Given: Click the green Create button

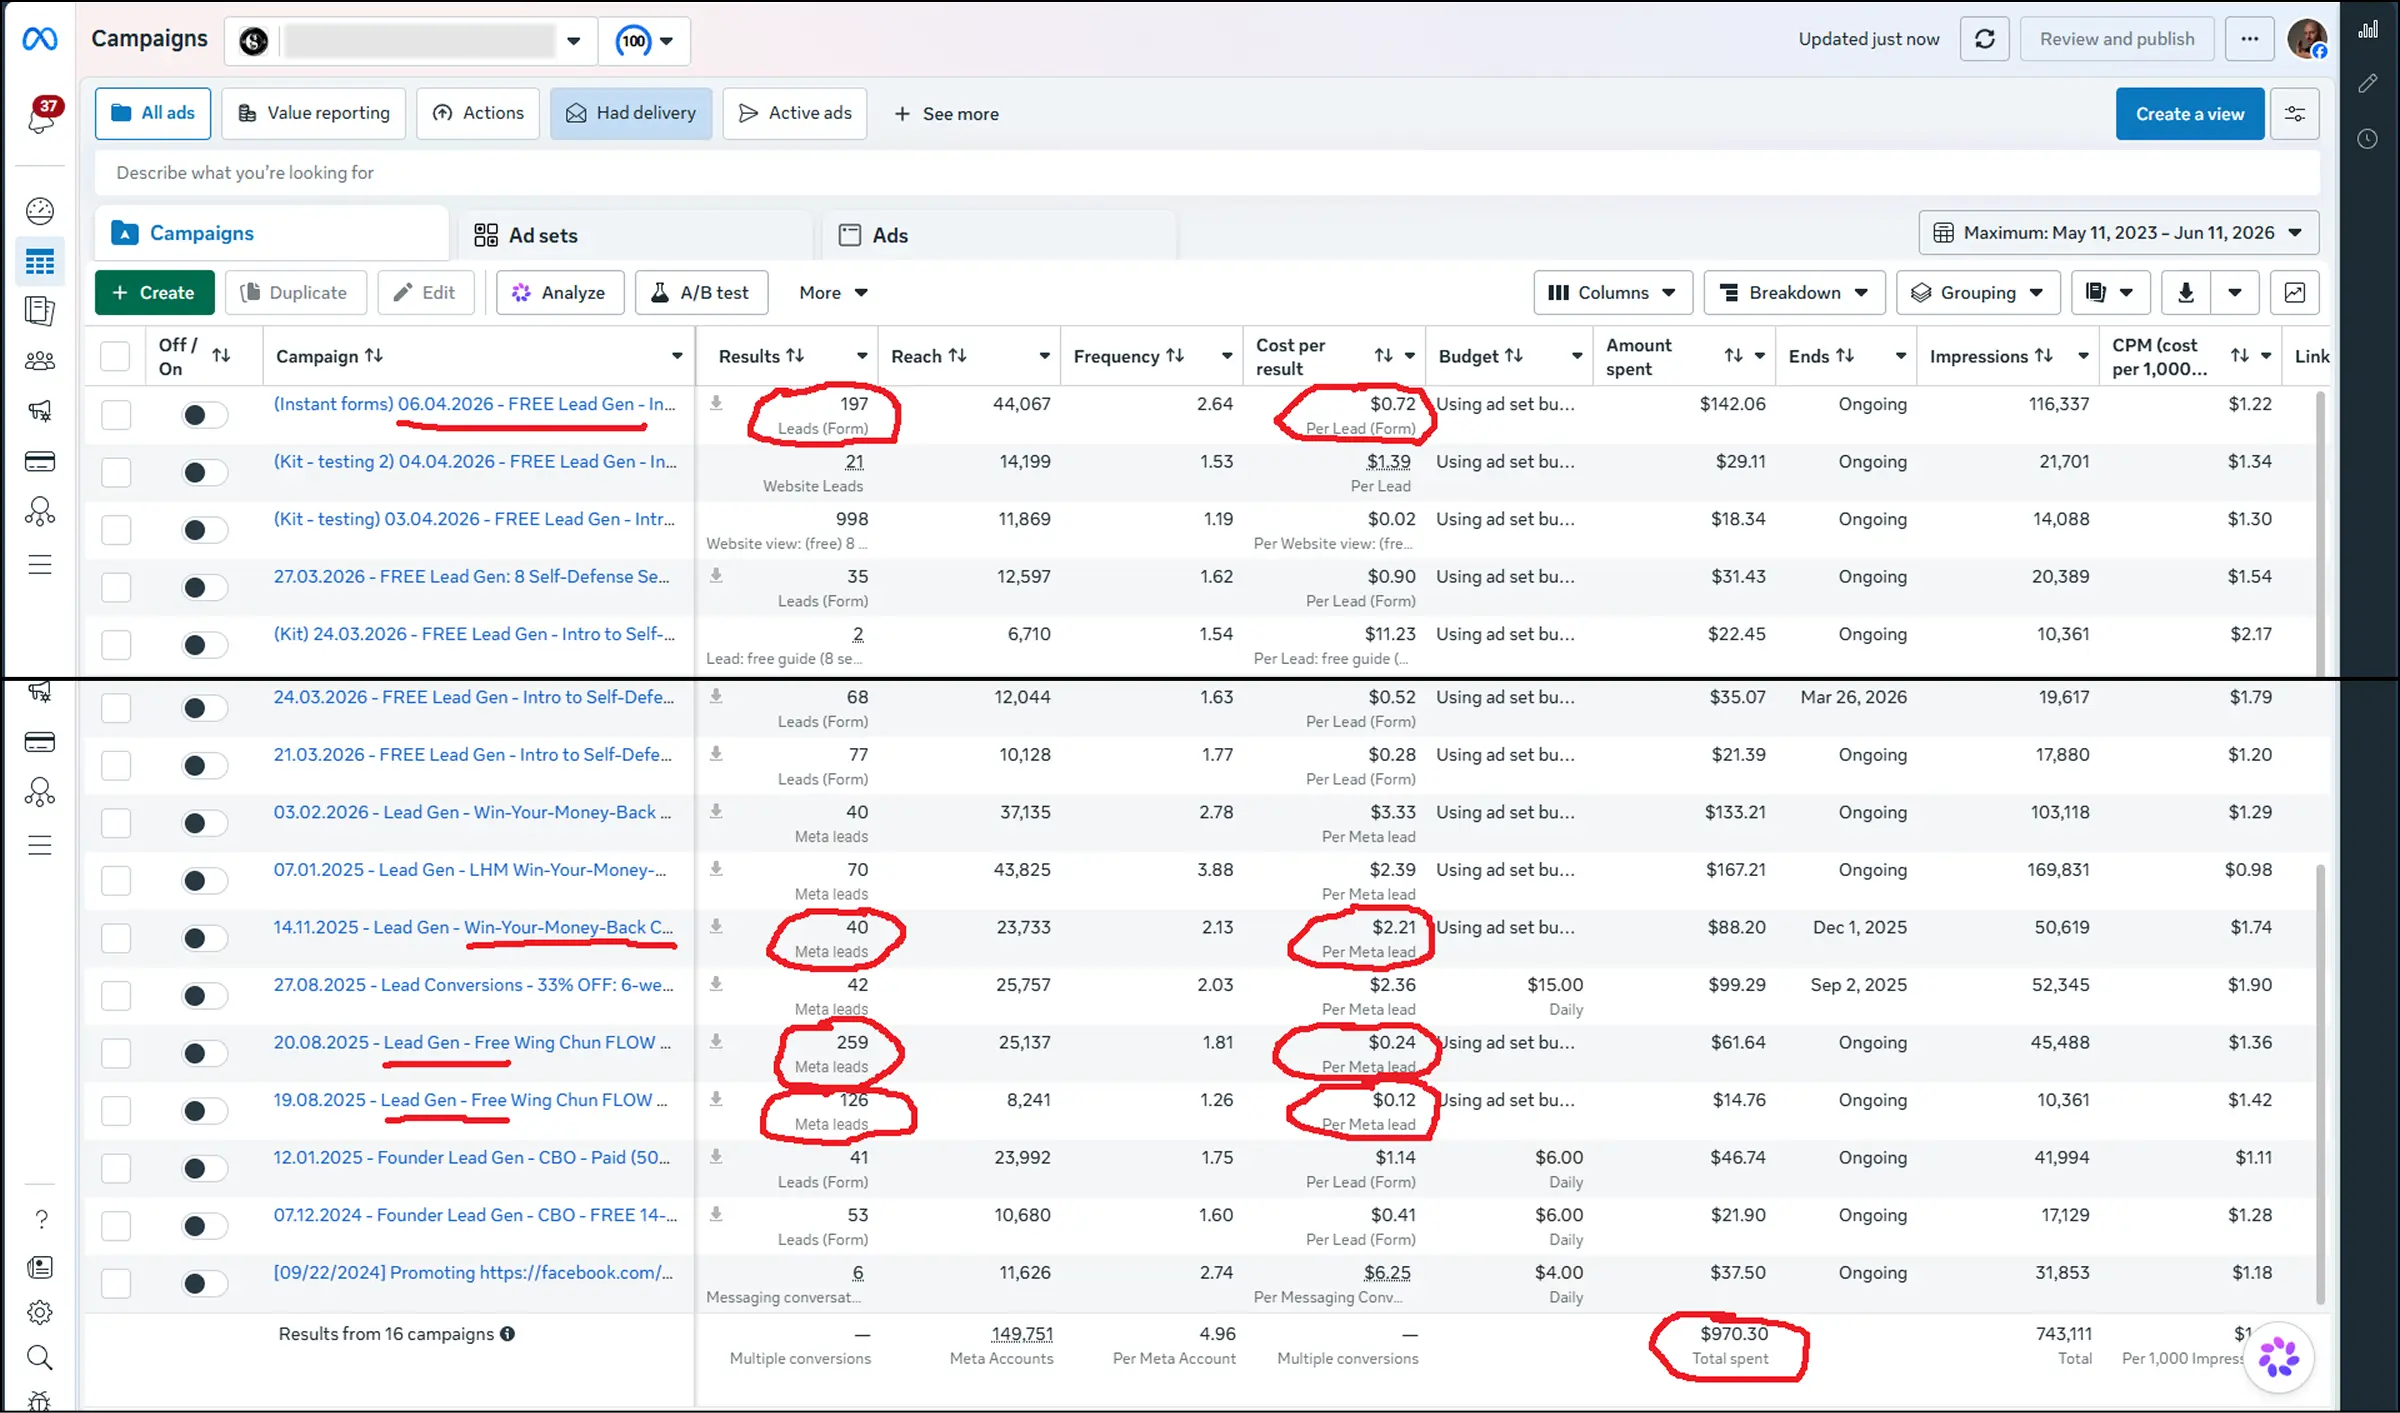Looking at the screenshot, I should coord(155,293).
